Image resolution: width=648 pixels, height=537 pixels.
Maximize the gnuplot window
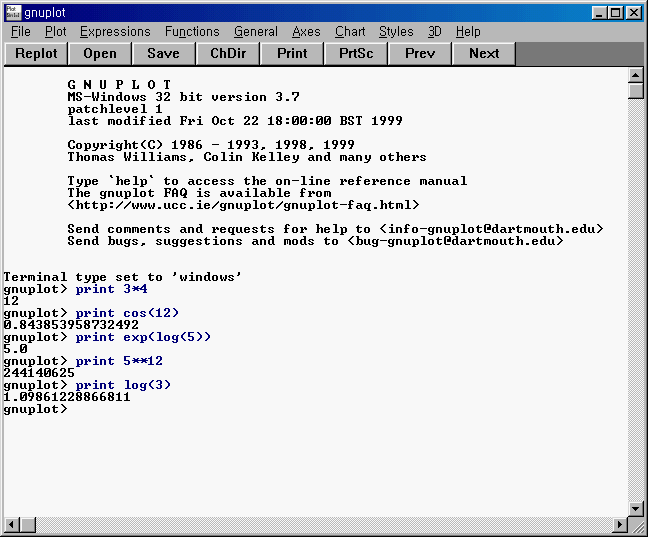click(x=615, y=13)
